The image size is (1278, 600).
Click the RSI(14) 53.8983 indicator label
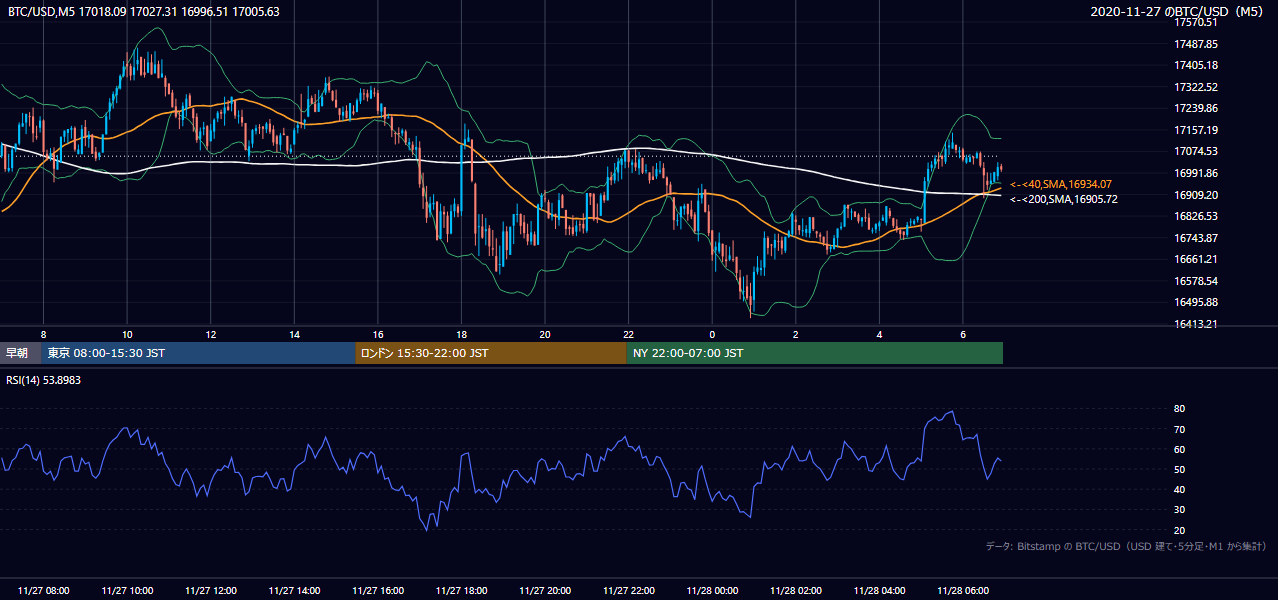(43, 380)
